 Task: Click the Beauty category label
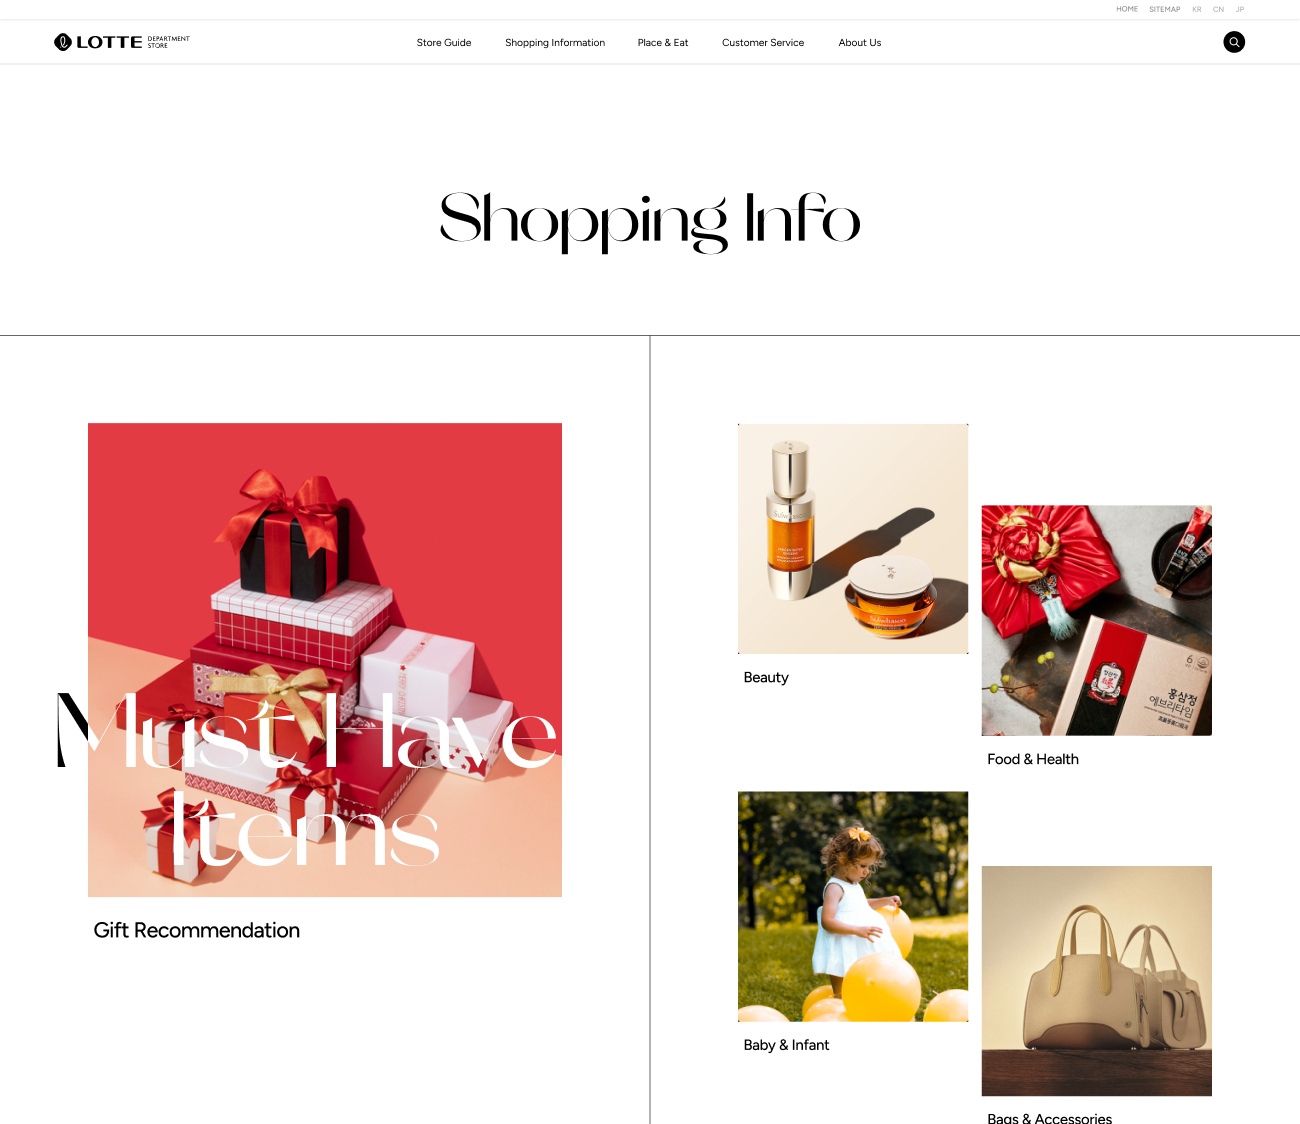click(766, 677)
